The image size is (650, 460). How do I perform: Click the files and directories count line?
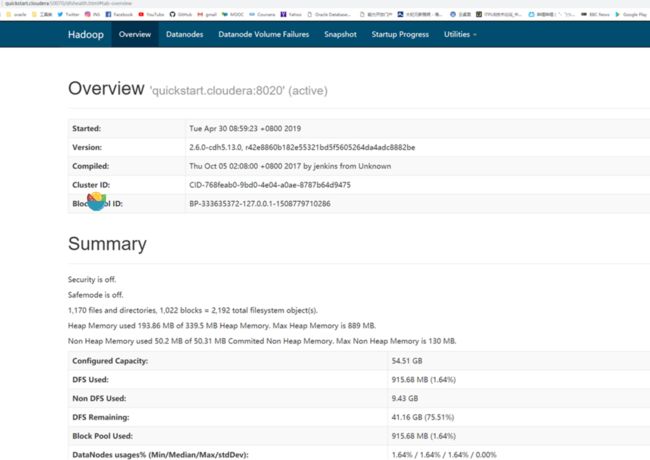point(193,310)
